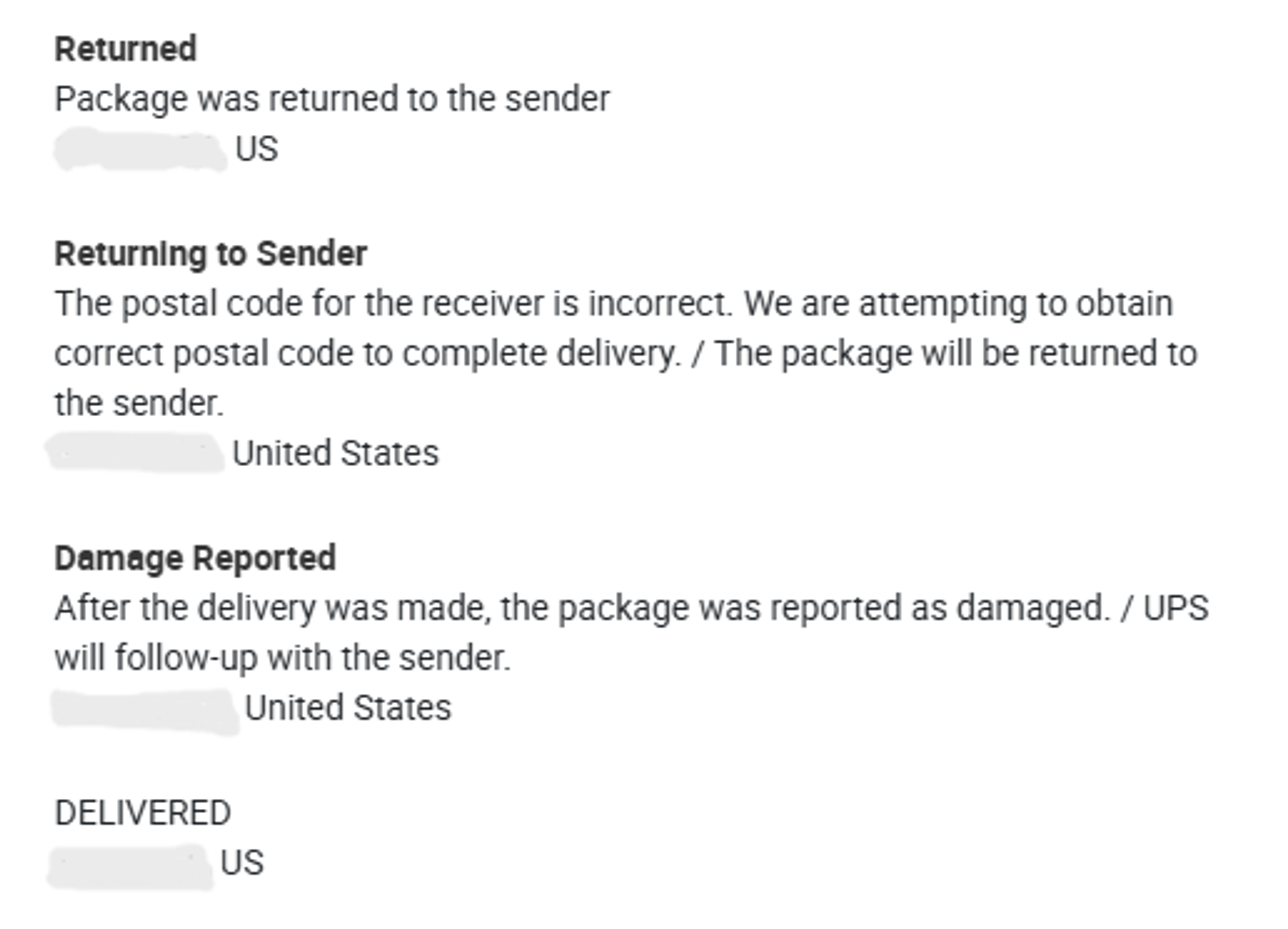Click "US" in the Returned entry
This screenshot has height=929, width=1288.
click(256, 149)
